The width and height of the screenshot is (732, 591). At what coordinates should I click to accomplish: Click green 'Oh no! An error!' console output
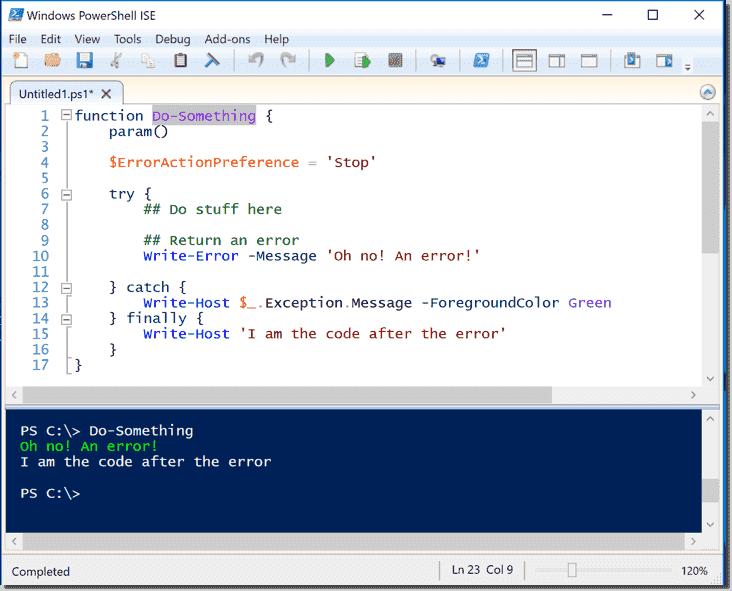(x=89, y=446)
